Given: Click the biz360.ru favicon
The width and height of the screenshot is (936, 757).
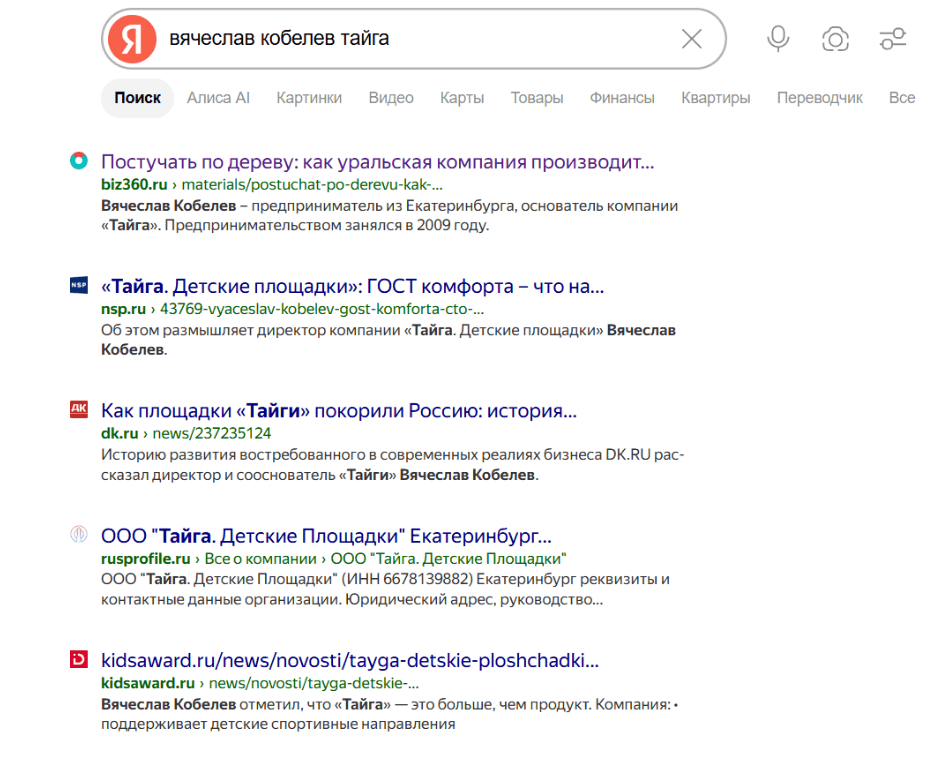Looking at the screenshot, I should pyautogui.click(x=79, y=161).
